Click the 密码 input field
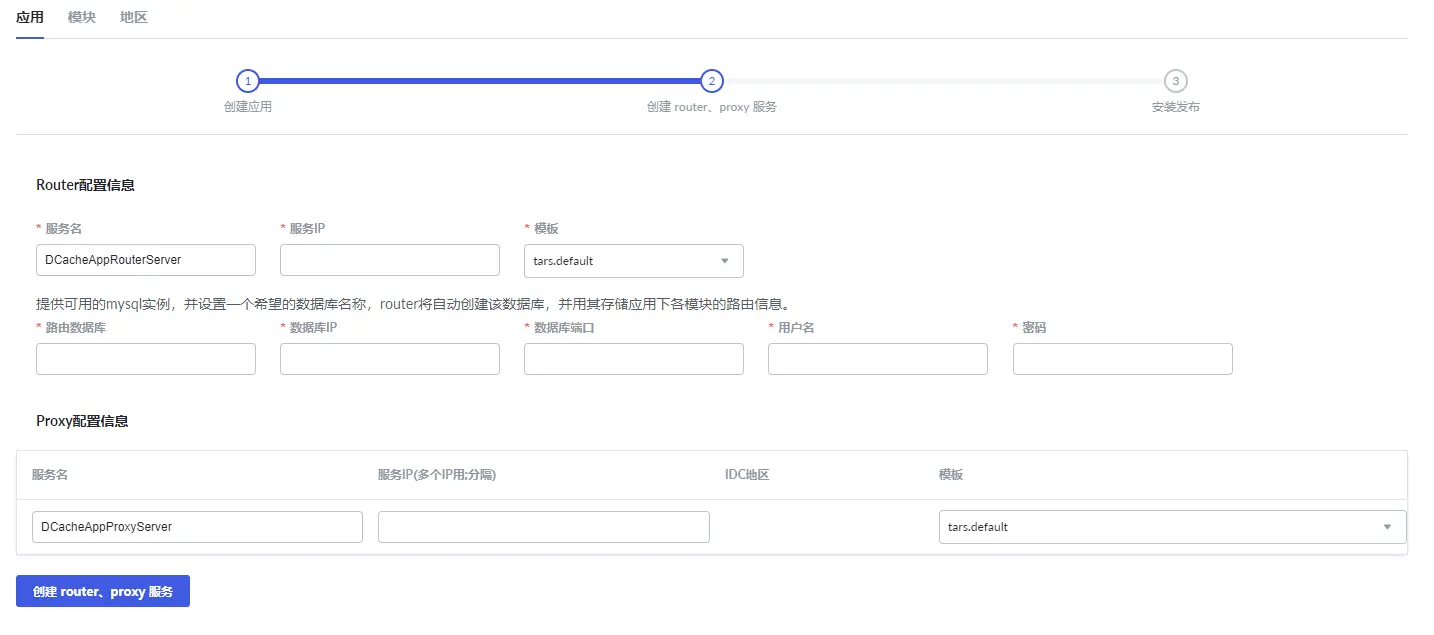Image resolution: width=1434 pixels, height=635 pixels. [x=1123, y=359]
